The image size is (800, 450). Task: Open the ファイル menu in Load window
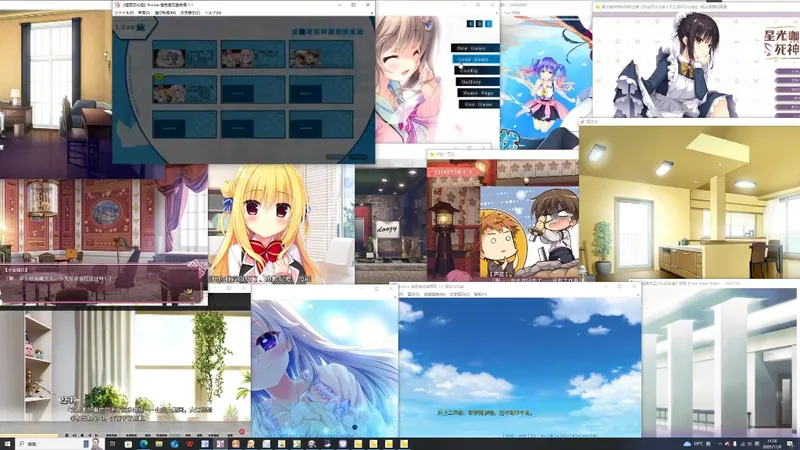(x=124, y=13)
